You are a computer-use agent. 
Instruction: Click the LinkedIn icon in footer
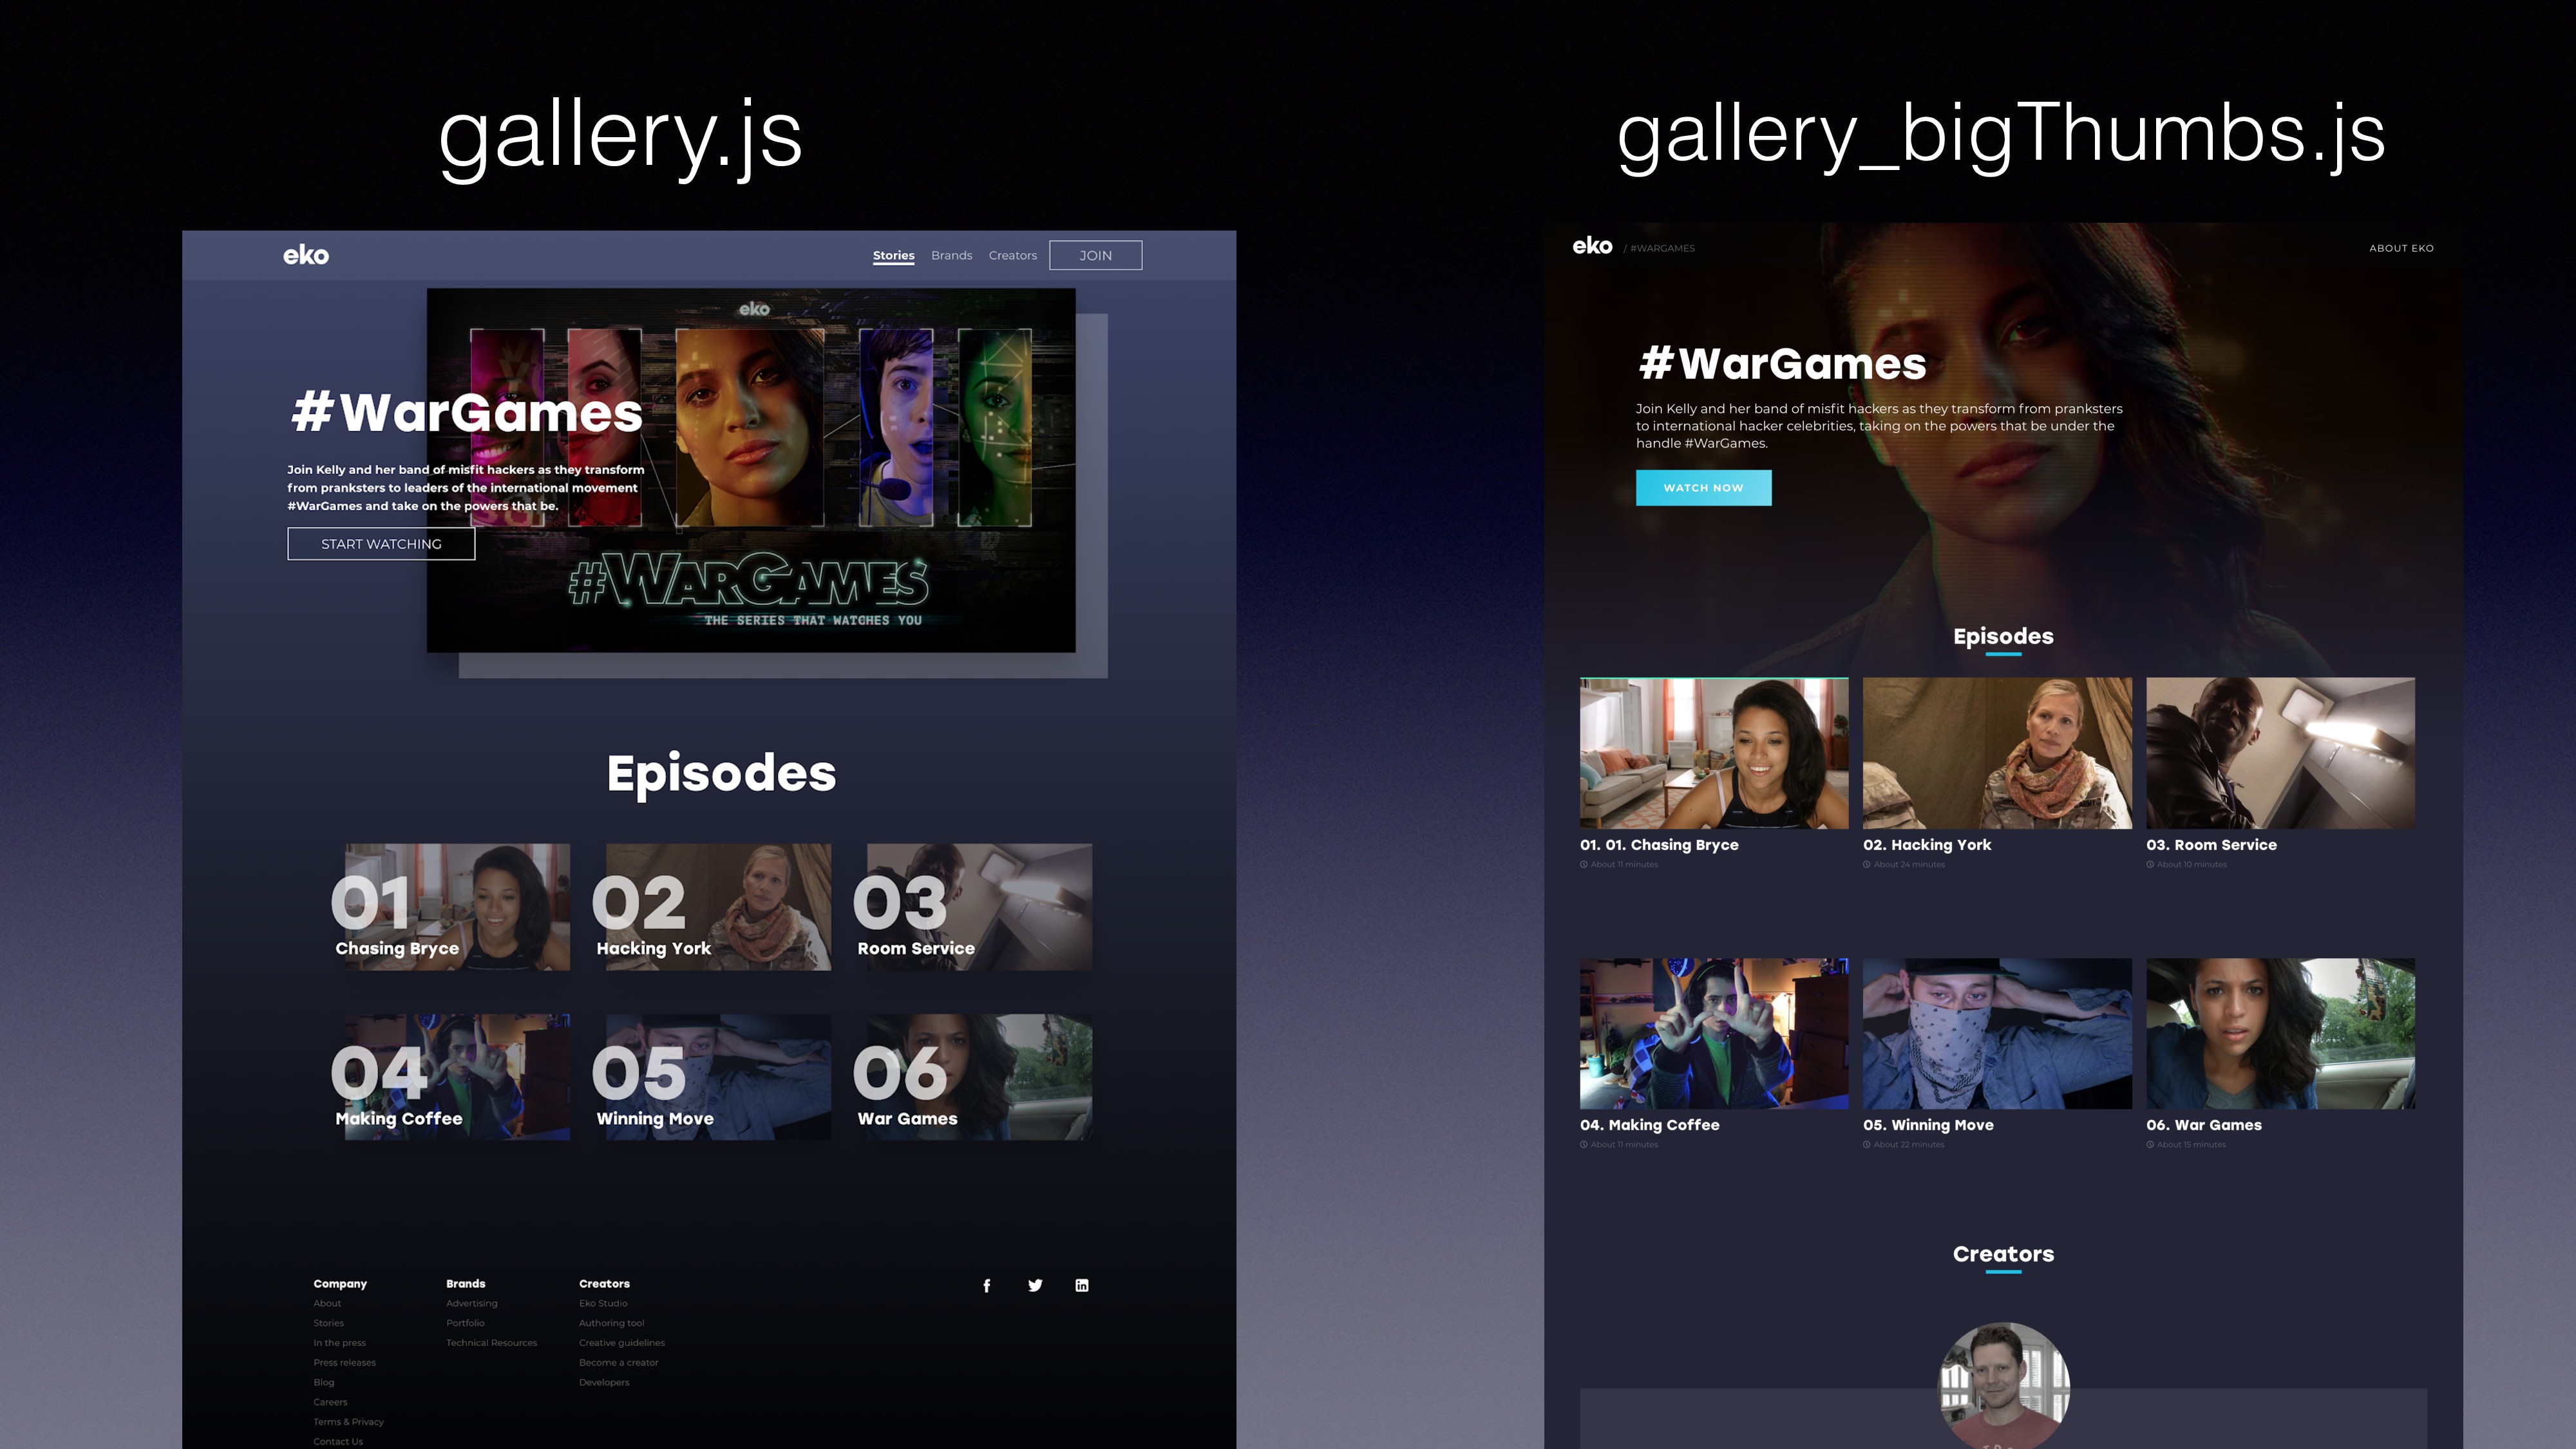(x=1081, y=1285)
